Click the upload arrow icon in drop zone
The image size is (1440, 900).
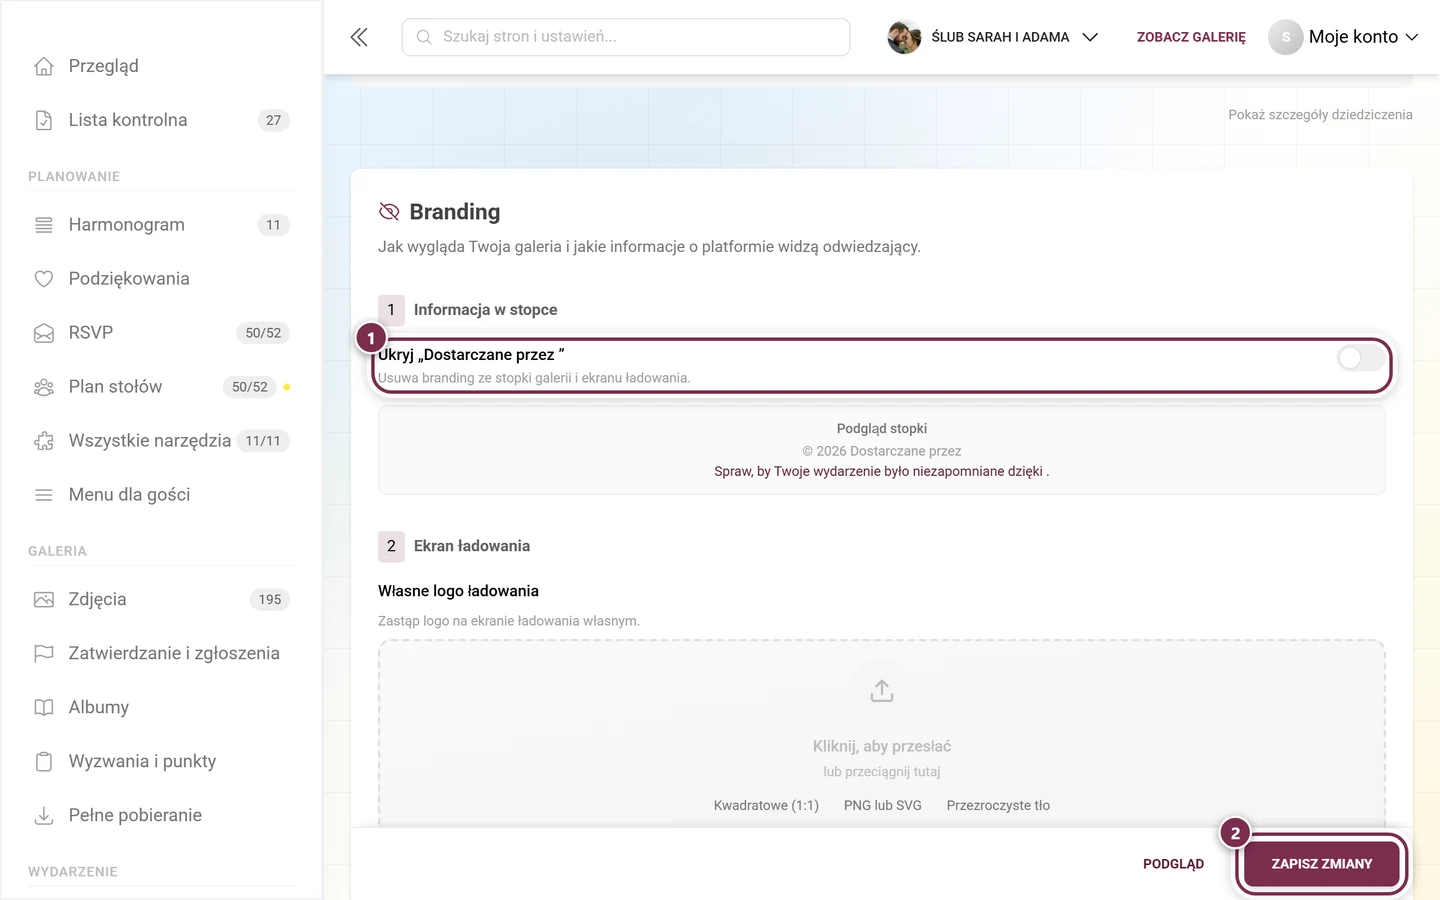[882, 691]
